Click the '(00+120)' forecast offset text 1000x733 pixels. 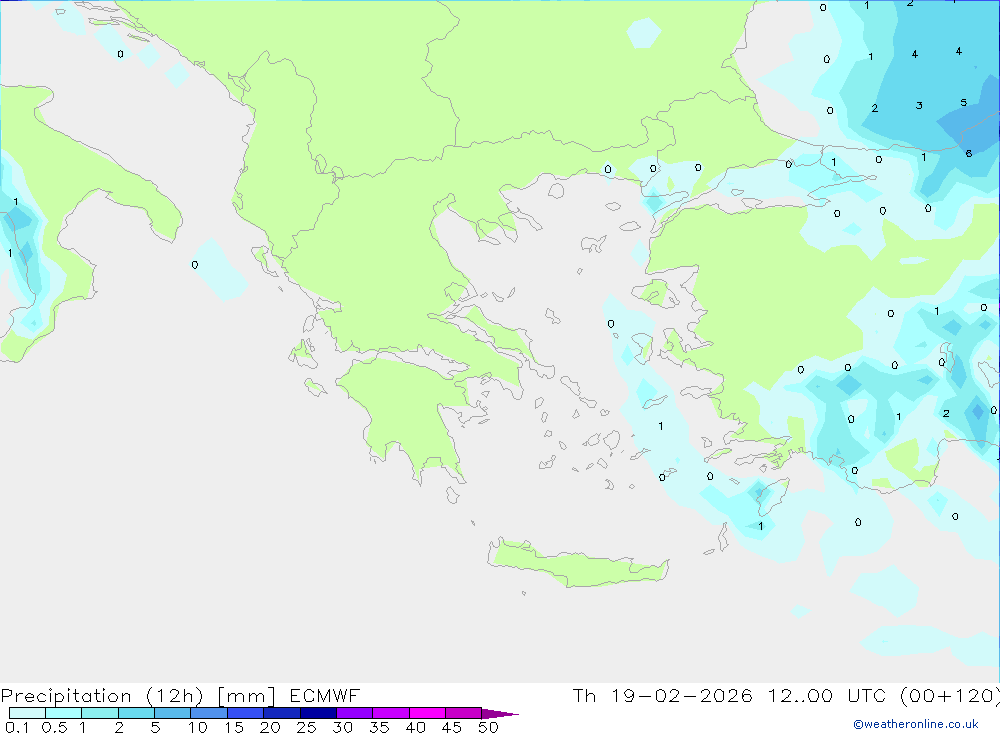[950, 696]
